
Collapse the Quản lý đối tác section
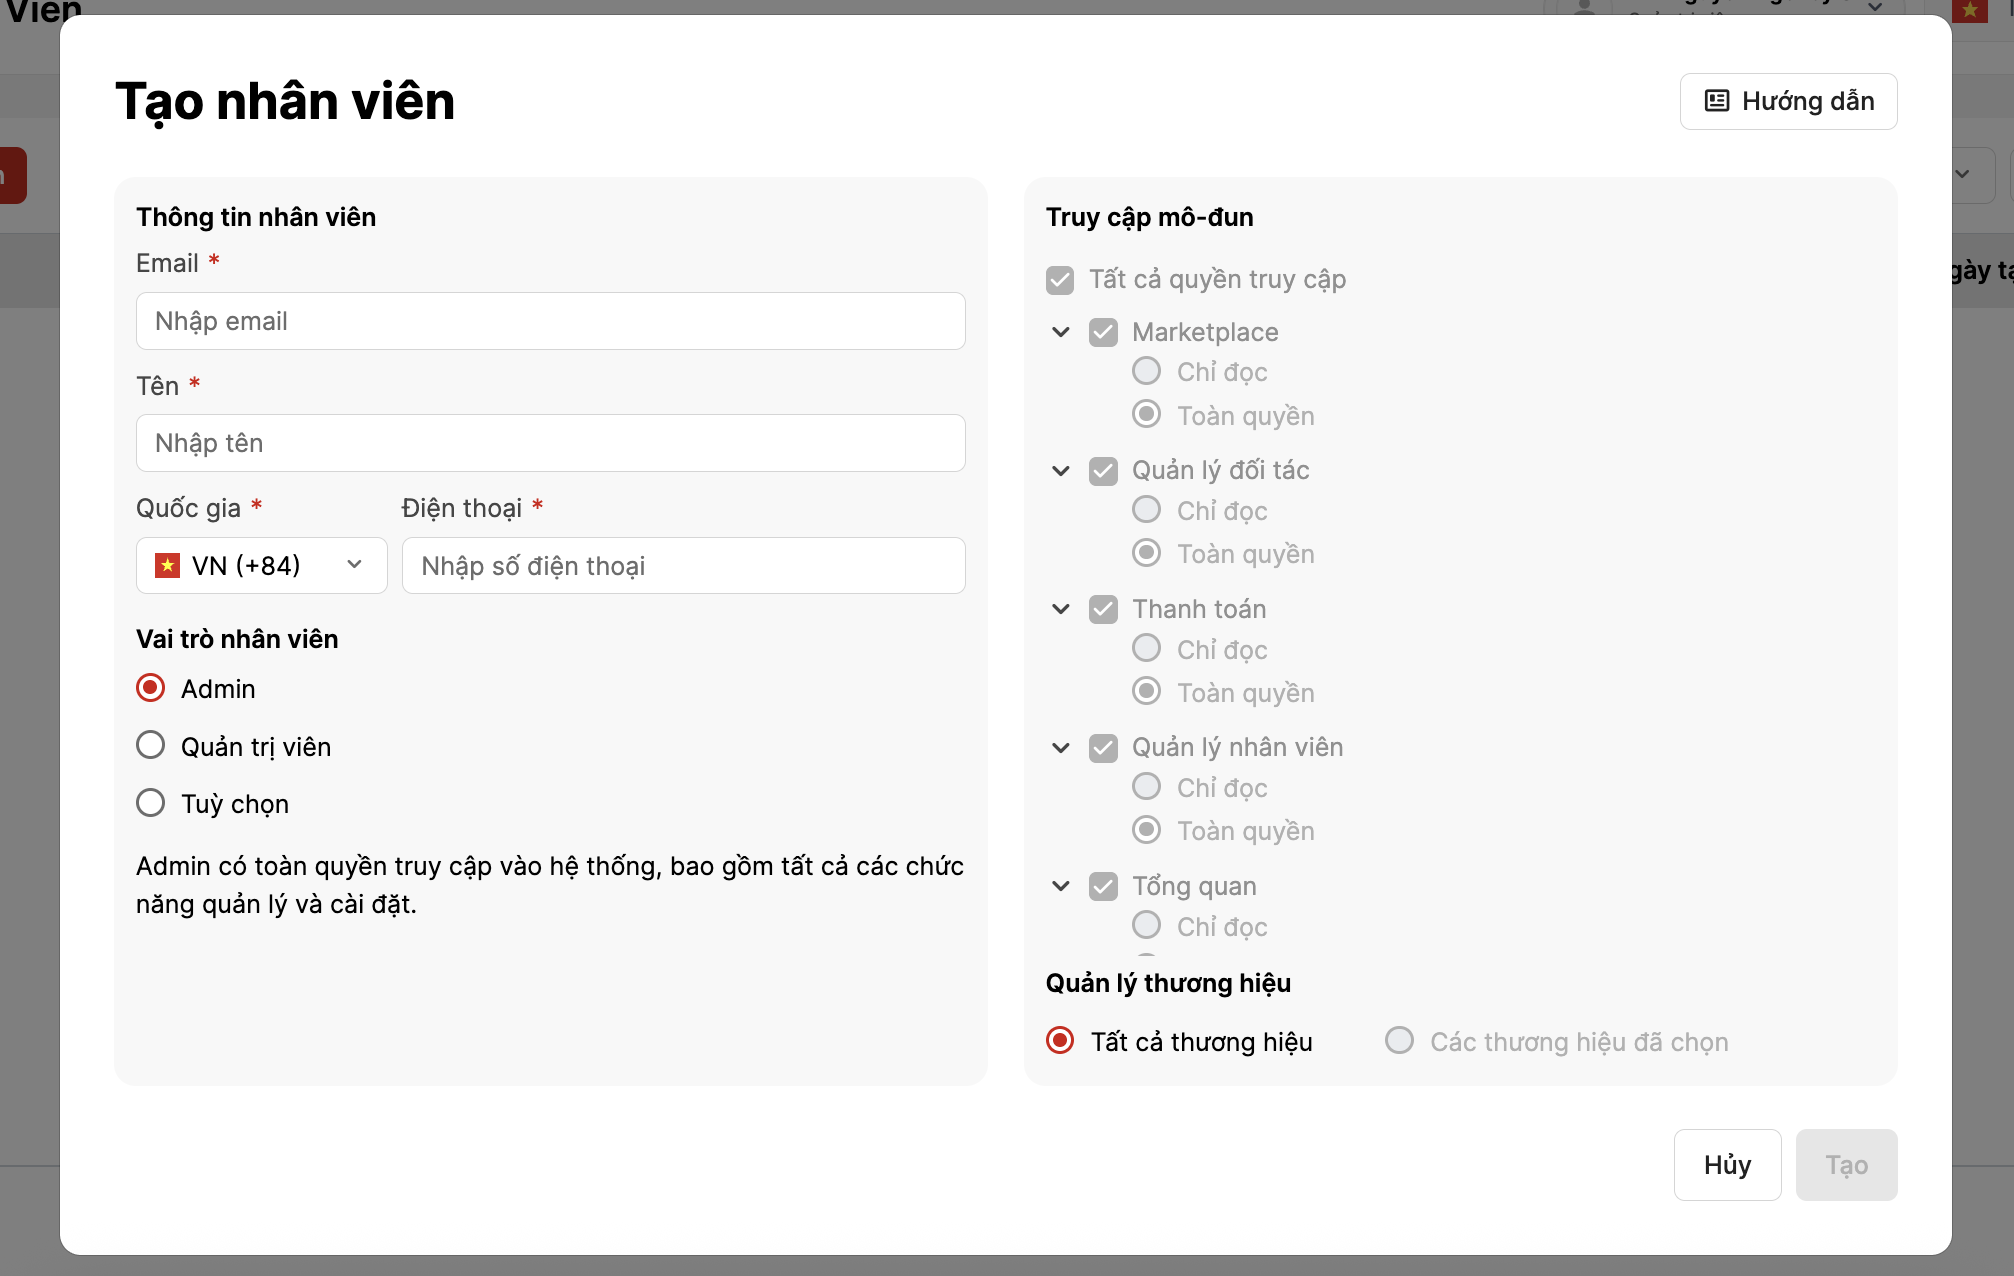pos(1061,470)
